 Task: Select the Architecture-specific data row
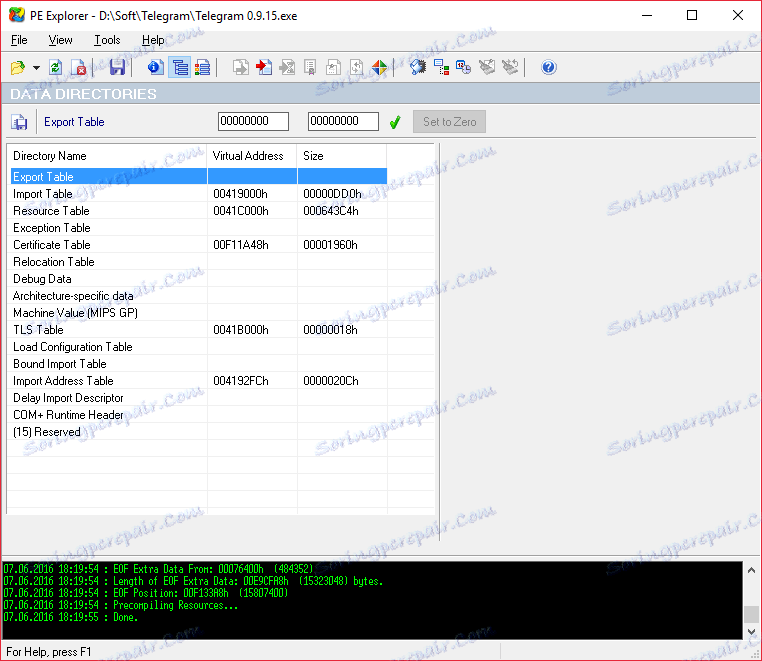[199, 296]
